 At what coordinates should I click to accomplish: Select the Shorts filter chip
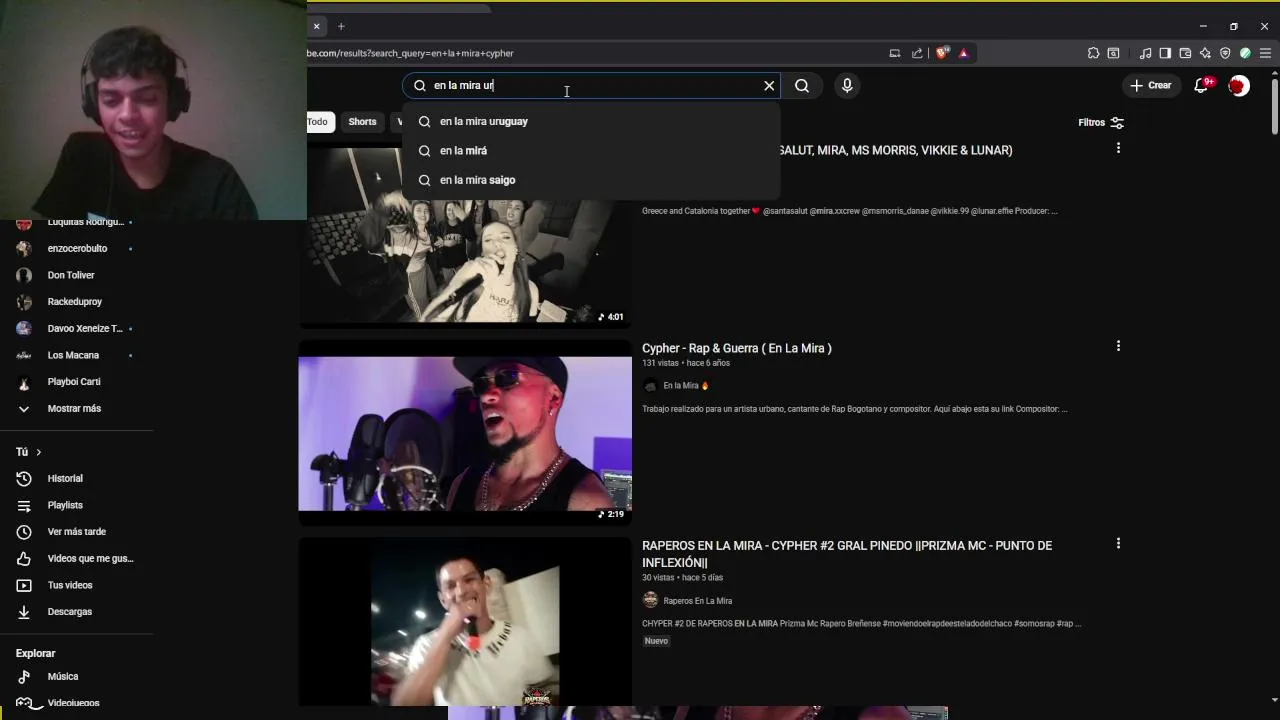(x=362, y=122)
